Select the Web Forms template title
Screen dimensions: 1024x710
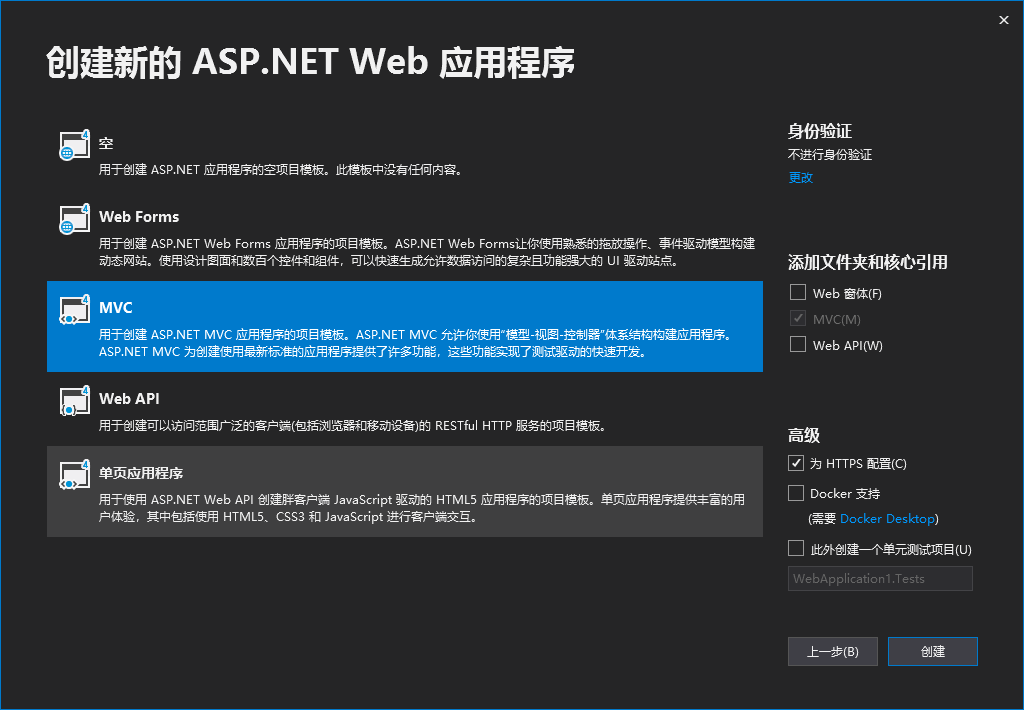[139, 217]
